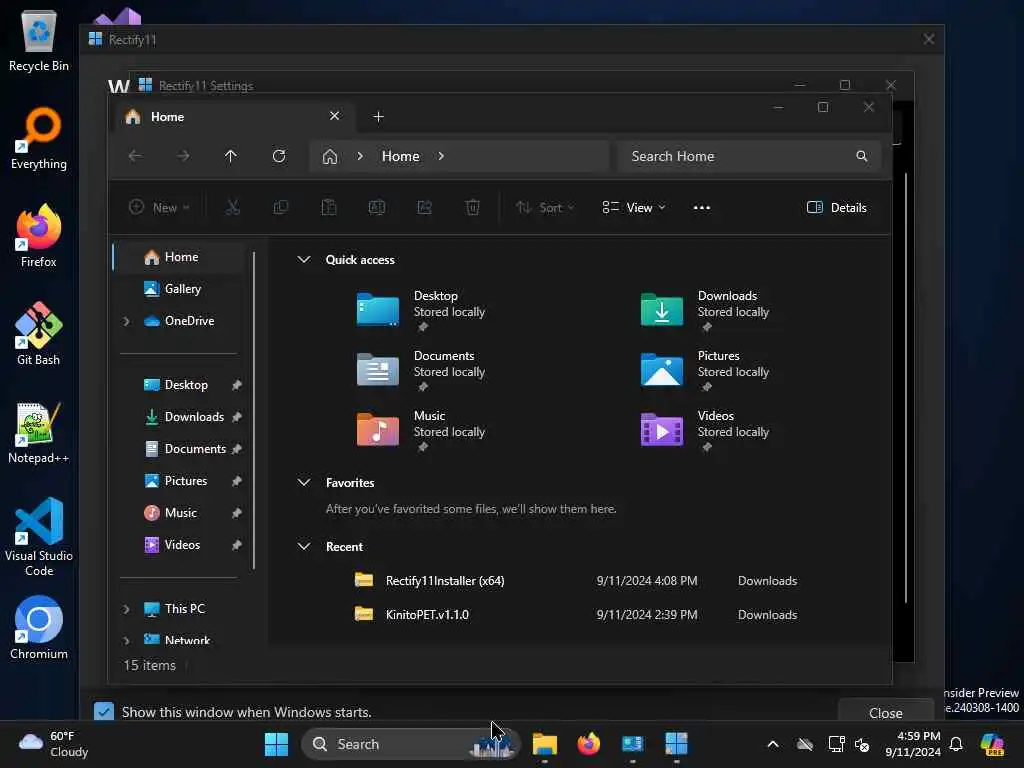Collapse the Recent section
The height and width of the screenshot is (768, 1024).
[x=304, y=547]
